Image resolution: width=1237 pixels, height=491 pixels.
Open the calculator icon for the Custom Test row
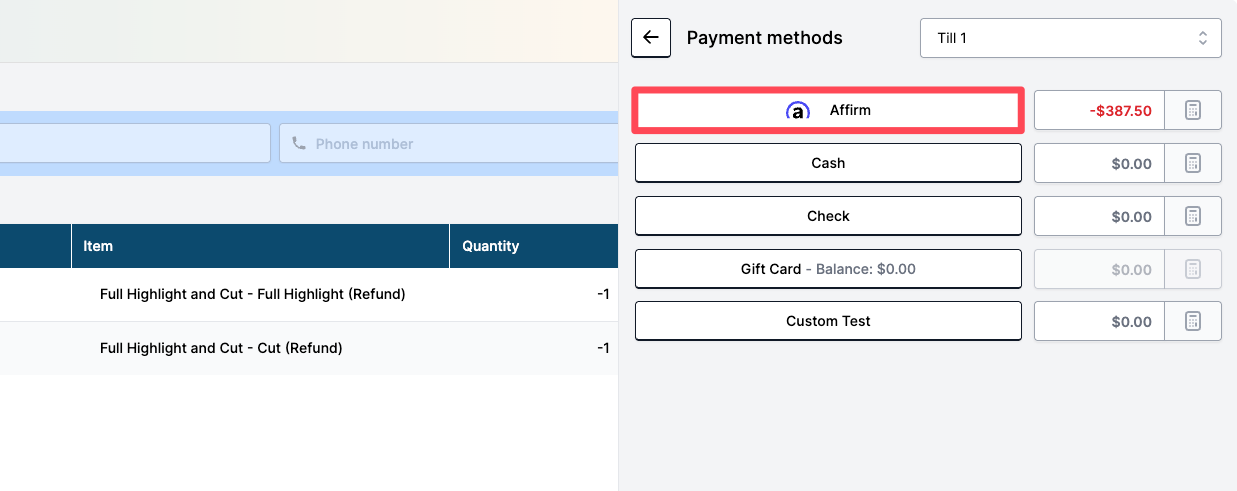1193,321
